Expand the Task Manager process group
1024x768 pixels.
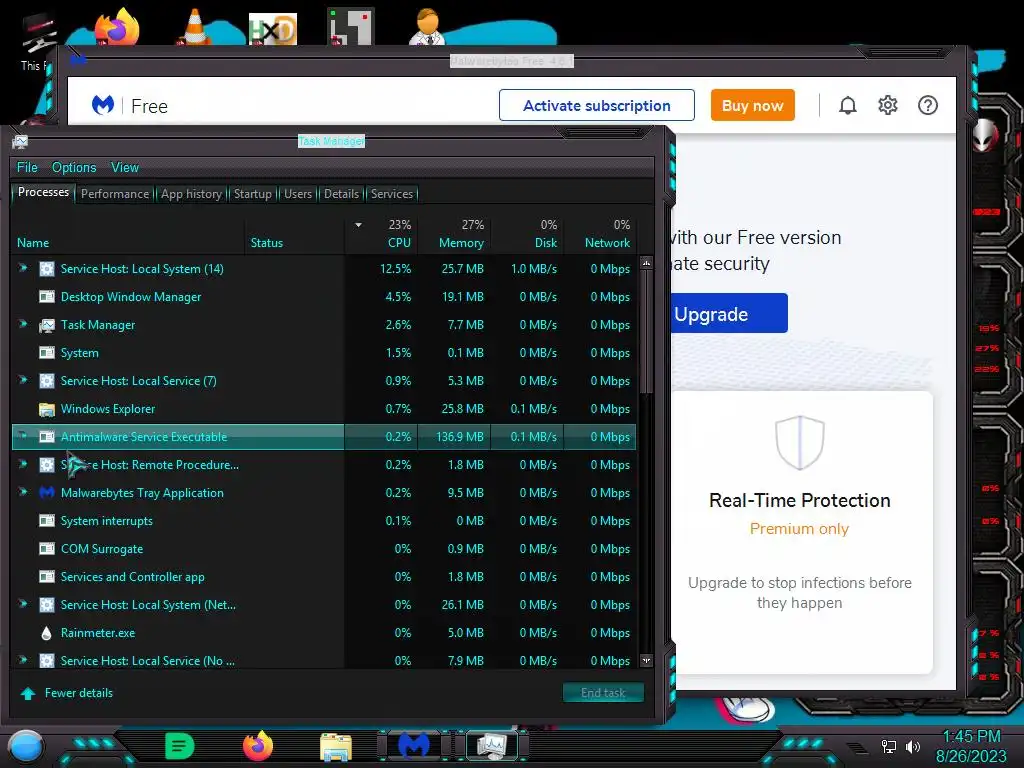[23, 324]
